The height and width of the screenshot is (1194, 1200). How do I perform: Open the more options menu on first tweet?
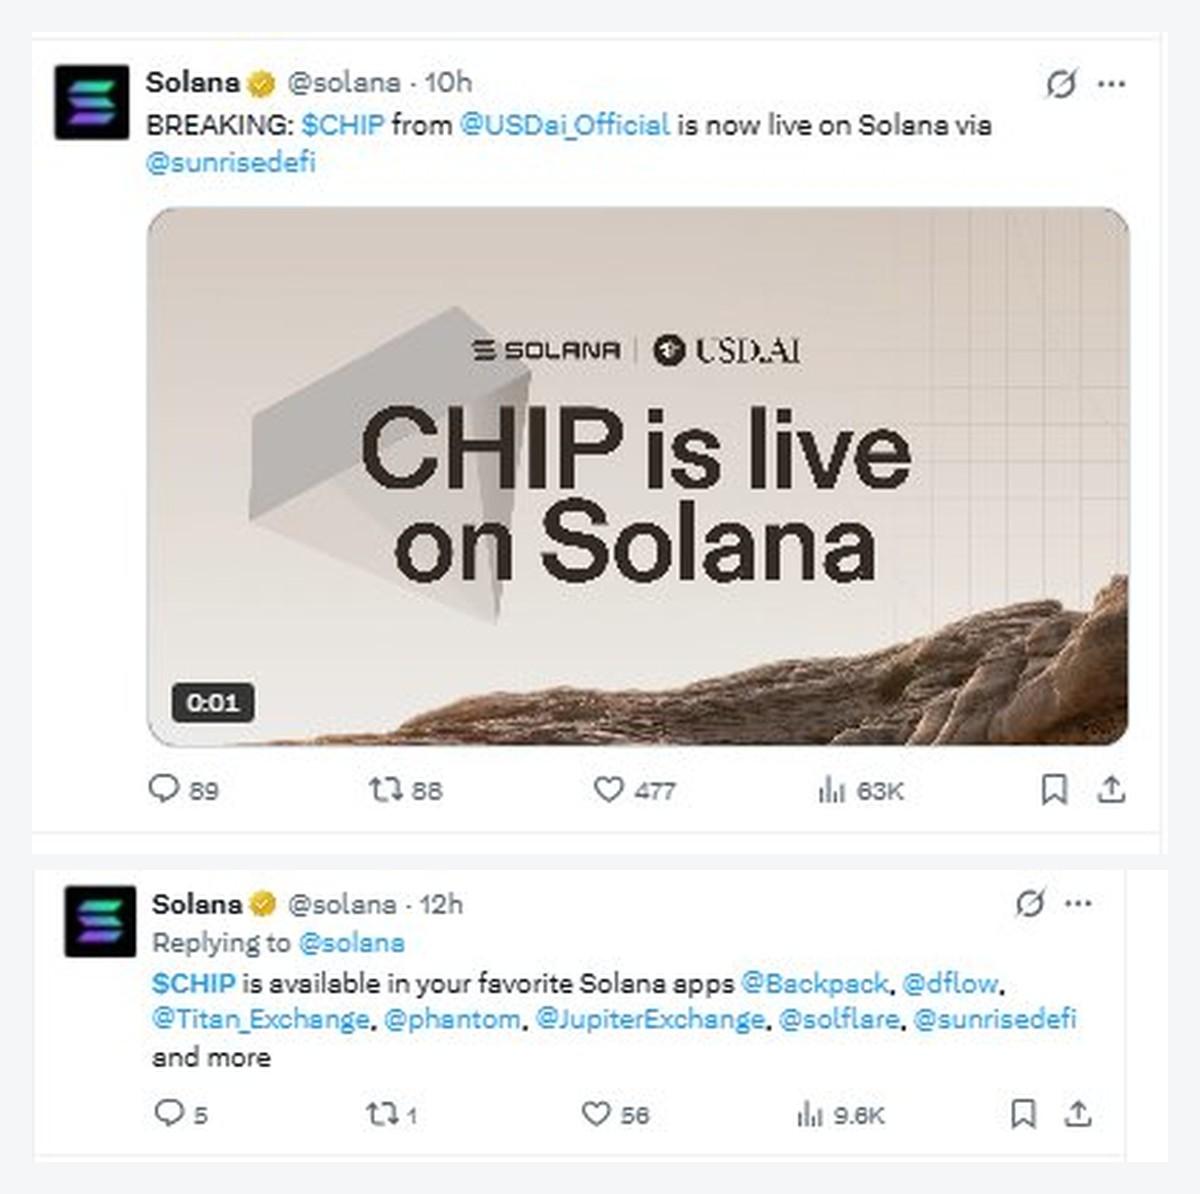(1110, 86)
